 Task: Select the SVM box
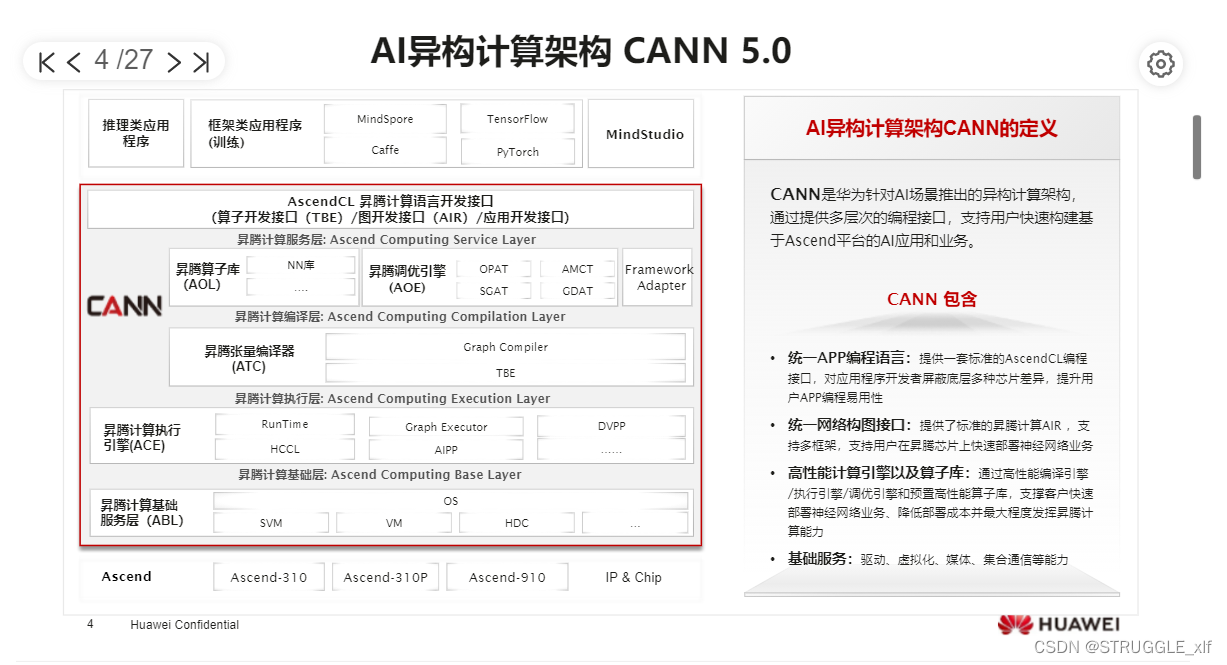click(x=271, y=523)
